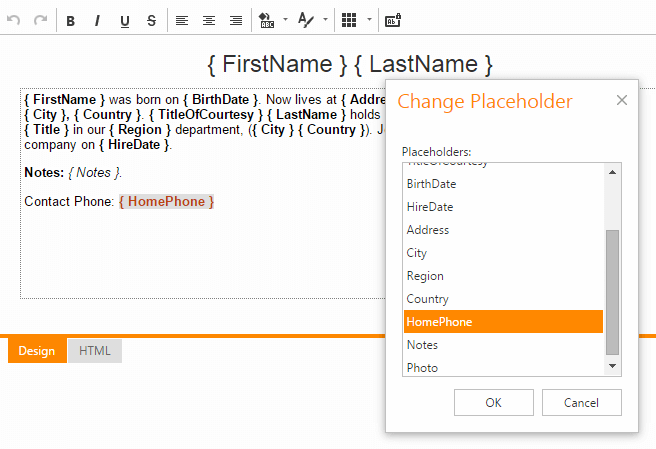Expand the table grid dropdown arrow
Viewport: 656px width, 449px height.
click(369, 20)
